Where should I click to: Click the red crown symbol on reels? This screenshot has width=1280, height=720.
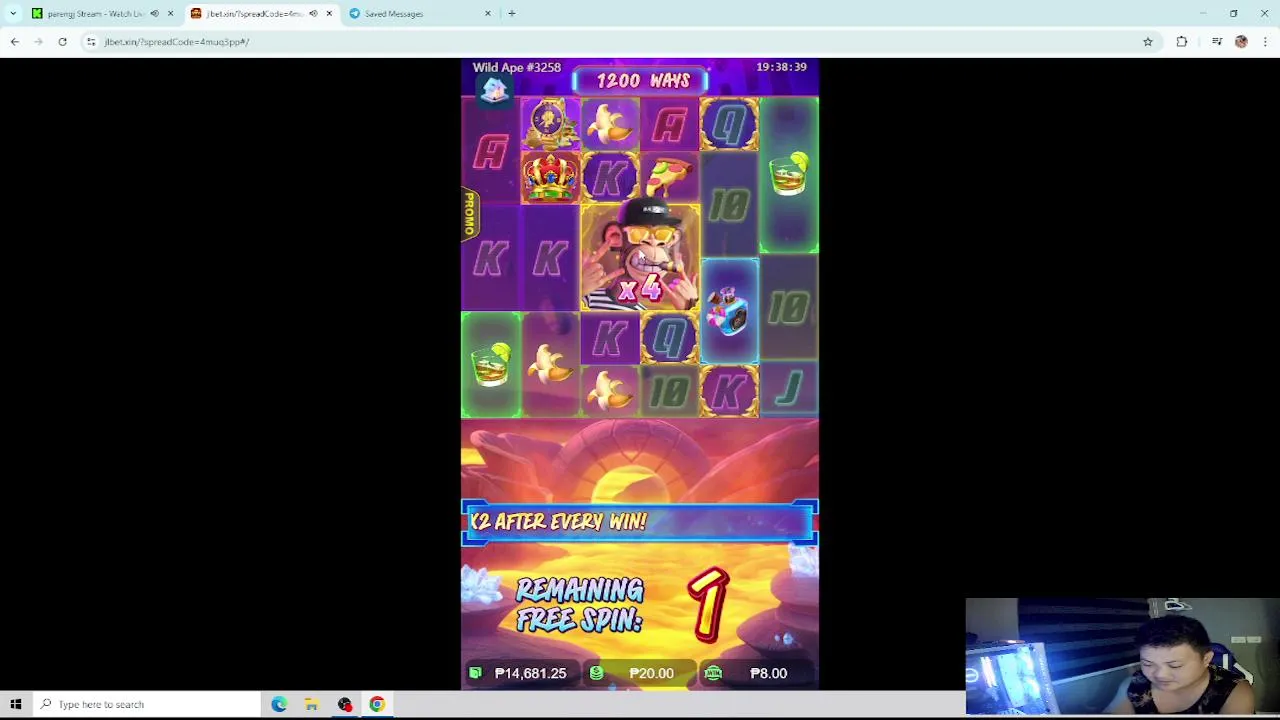tap(550, 178)
